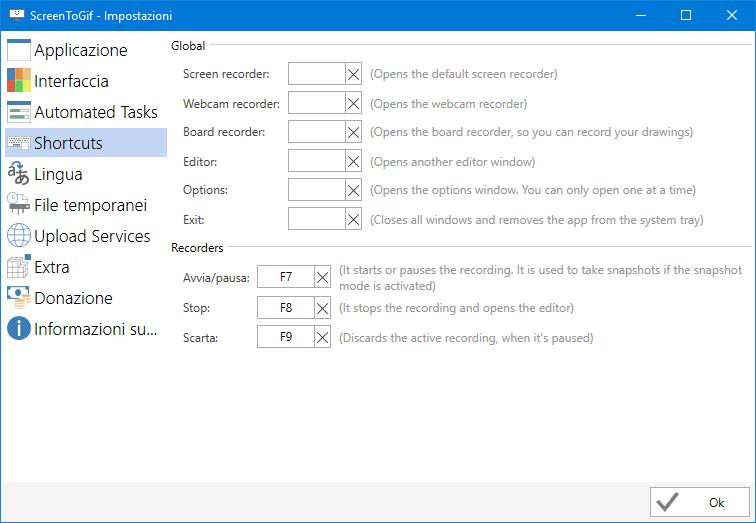Image resolution: width=756 pixels, height=523 pixels.
Task: Focus the Options shortcut field
Action: 317,190
